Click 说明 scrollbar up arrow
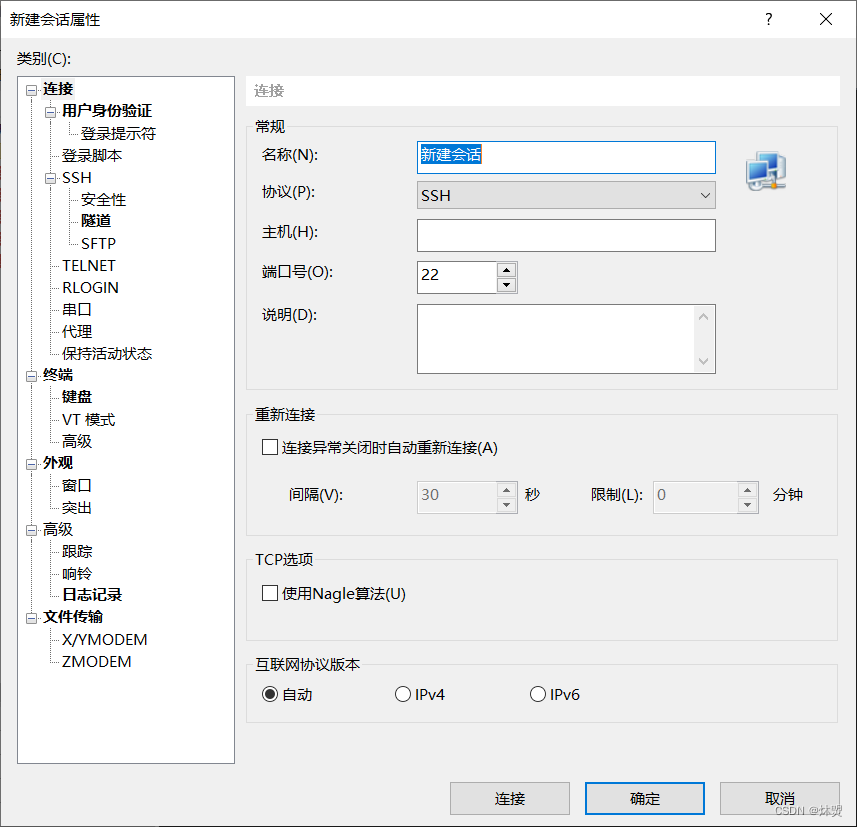 [703, 316]
